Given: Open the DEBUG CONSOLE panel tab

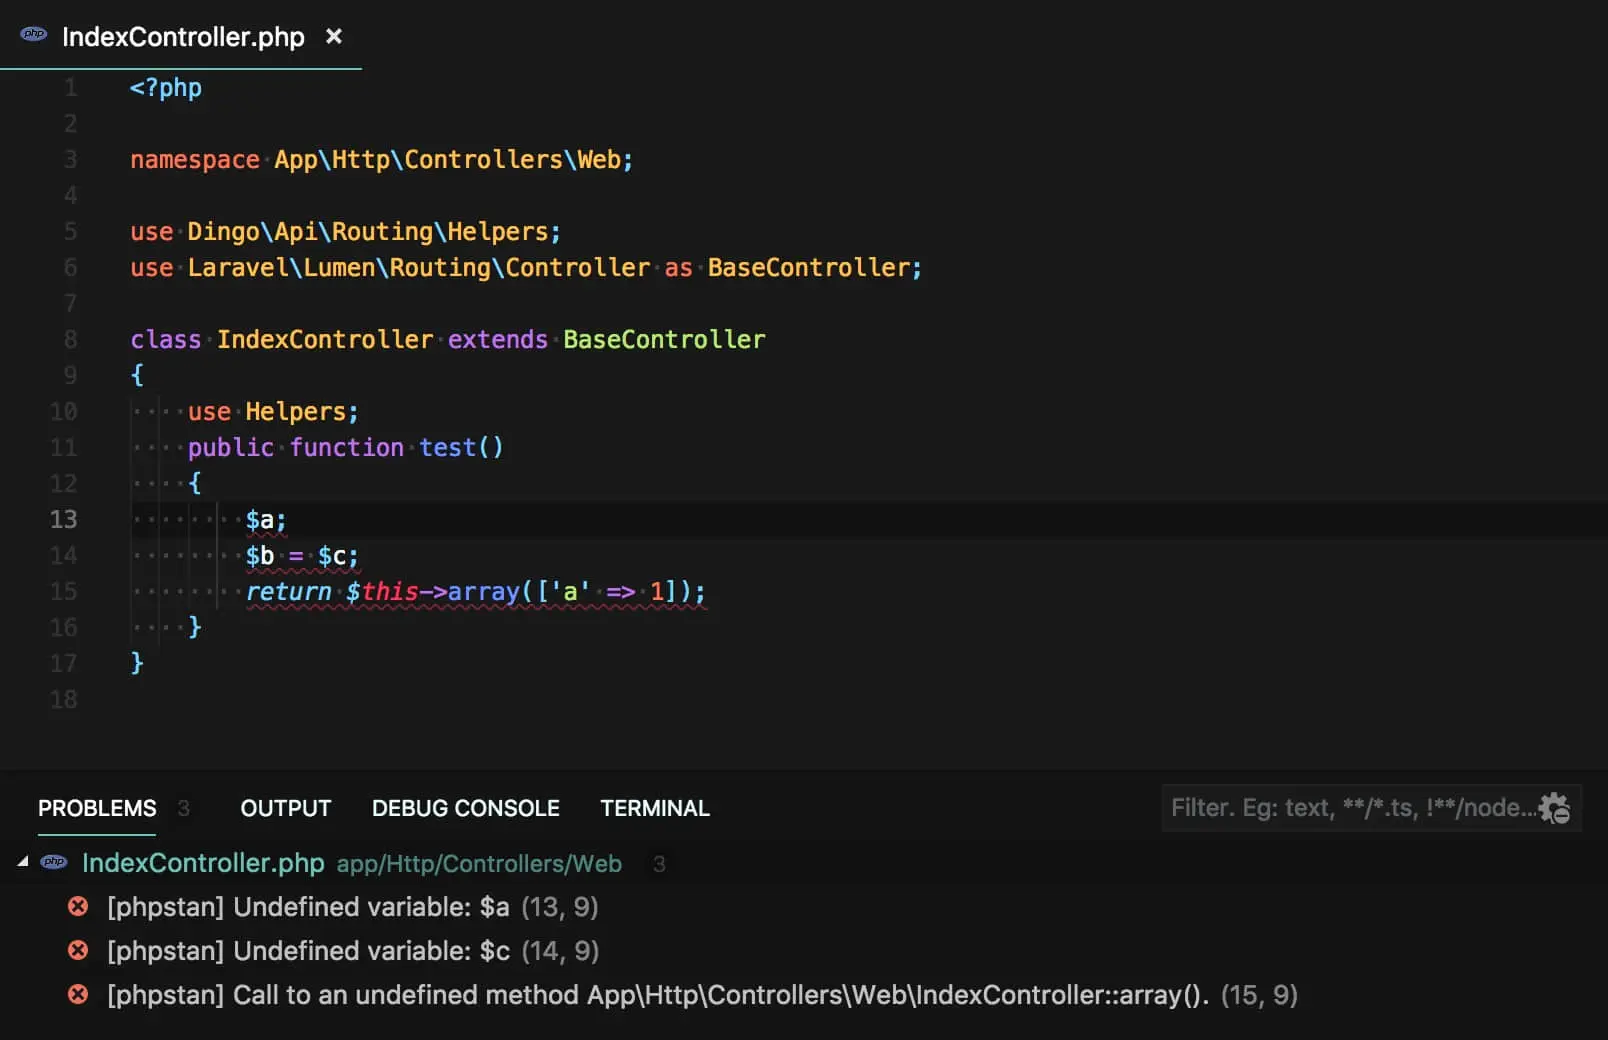Looking at the screenshot, I should pos(466,808).
